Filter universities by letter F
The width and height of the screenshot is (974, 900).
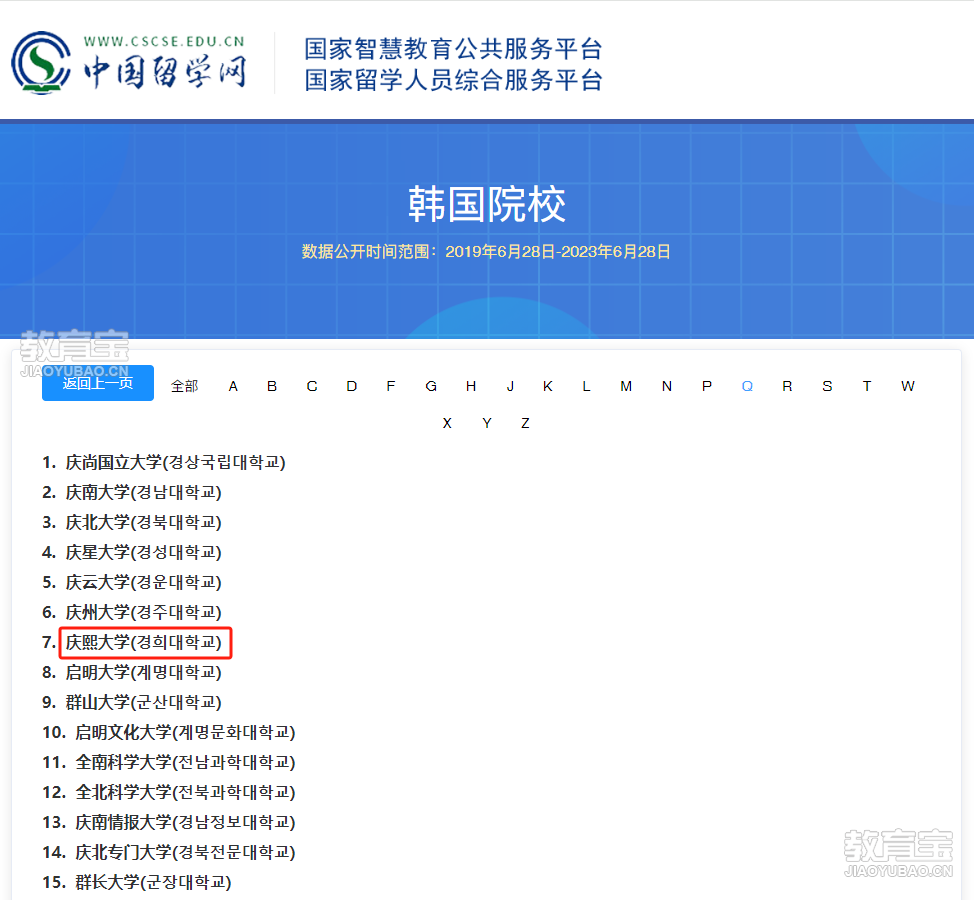tap(391, 386)
